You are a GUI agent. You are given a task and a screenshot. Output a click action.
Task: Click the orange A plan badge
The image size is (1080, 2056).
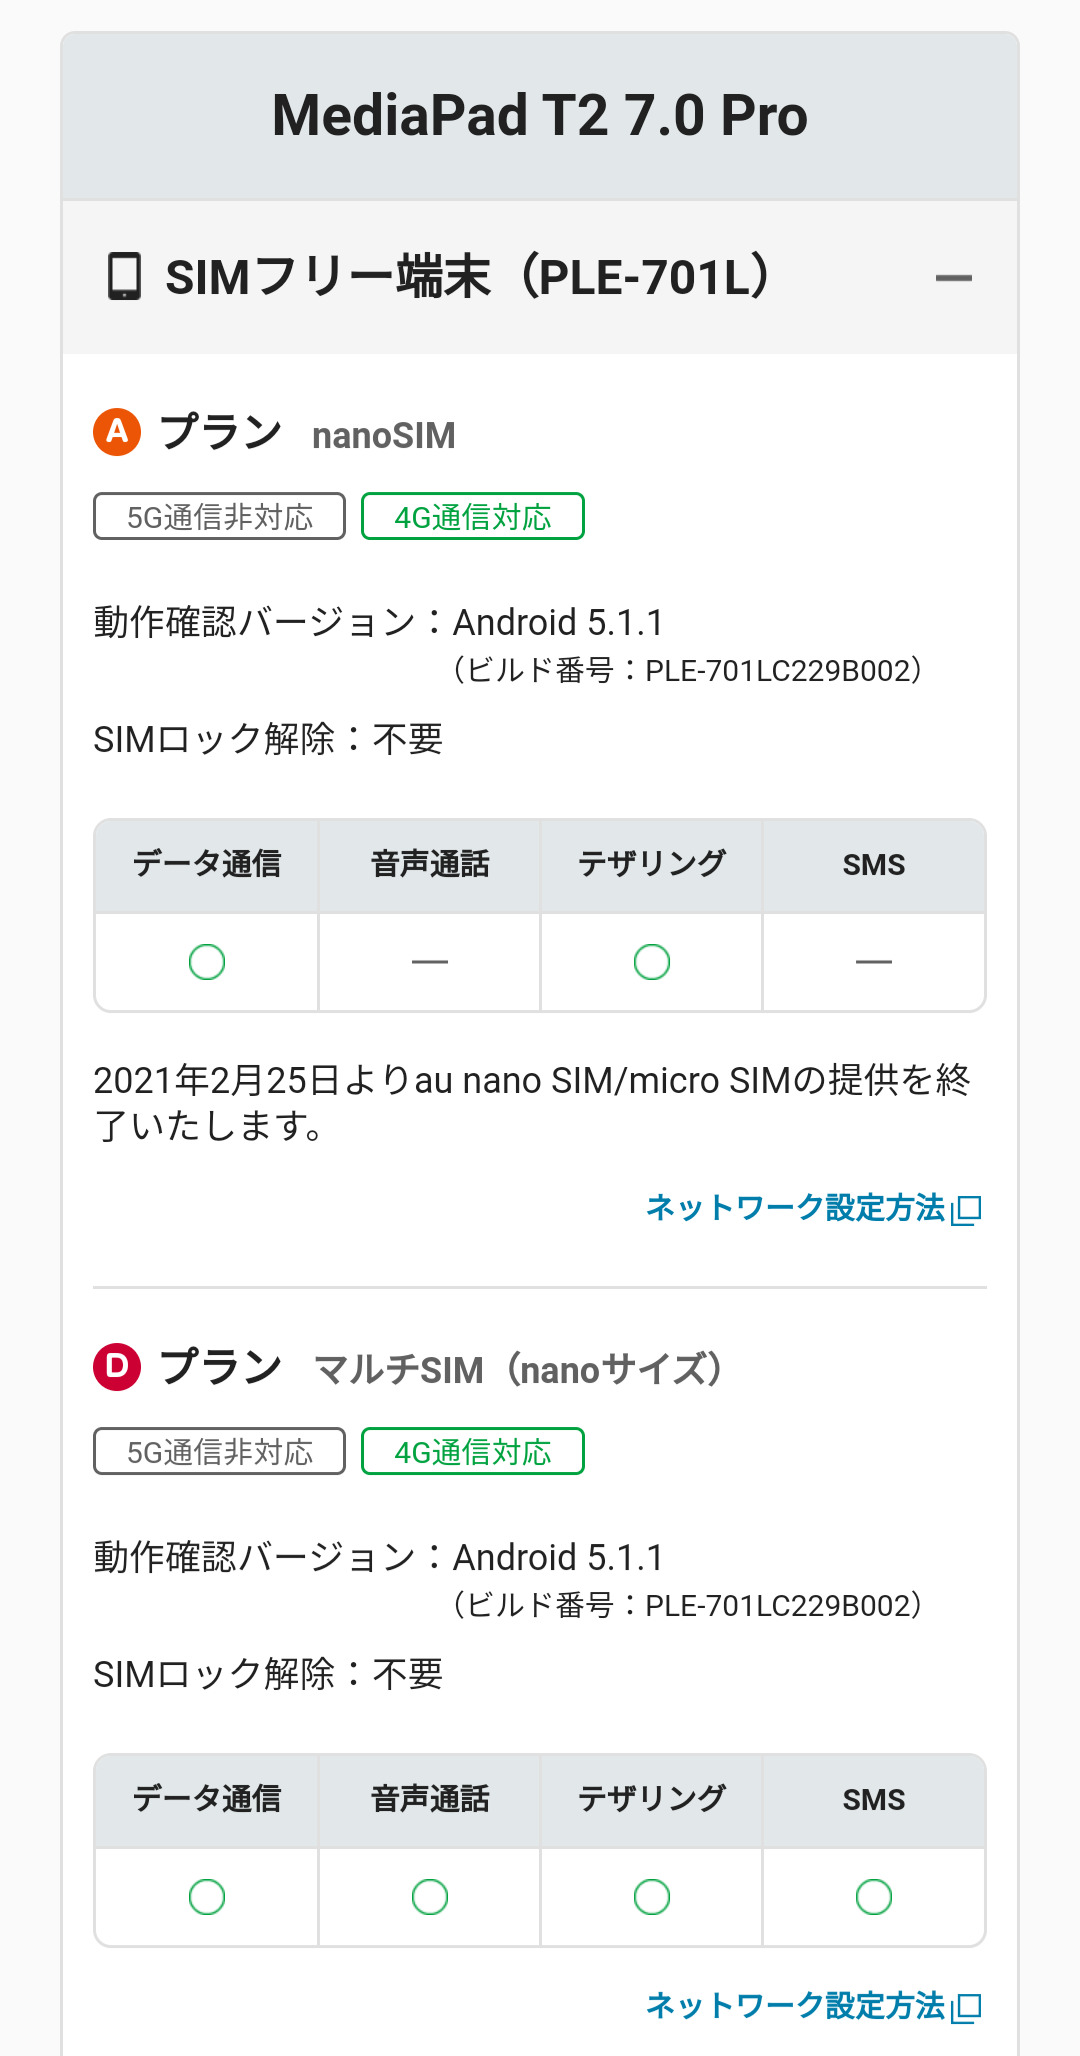pos(117,432)
